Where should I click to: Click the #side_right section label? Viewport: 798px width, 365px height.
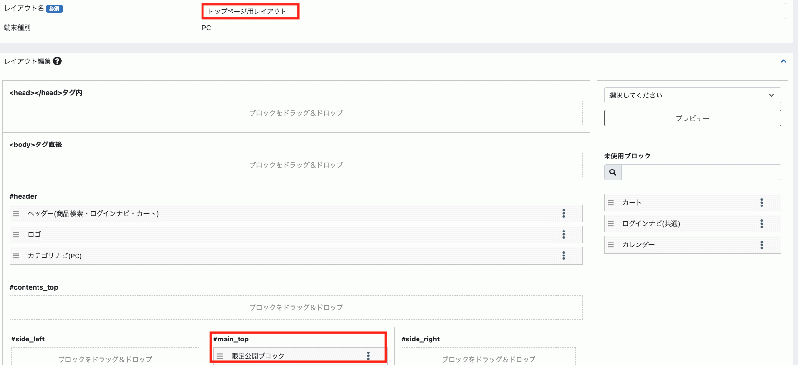tap(421, 339)
